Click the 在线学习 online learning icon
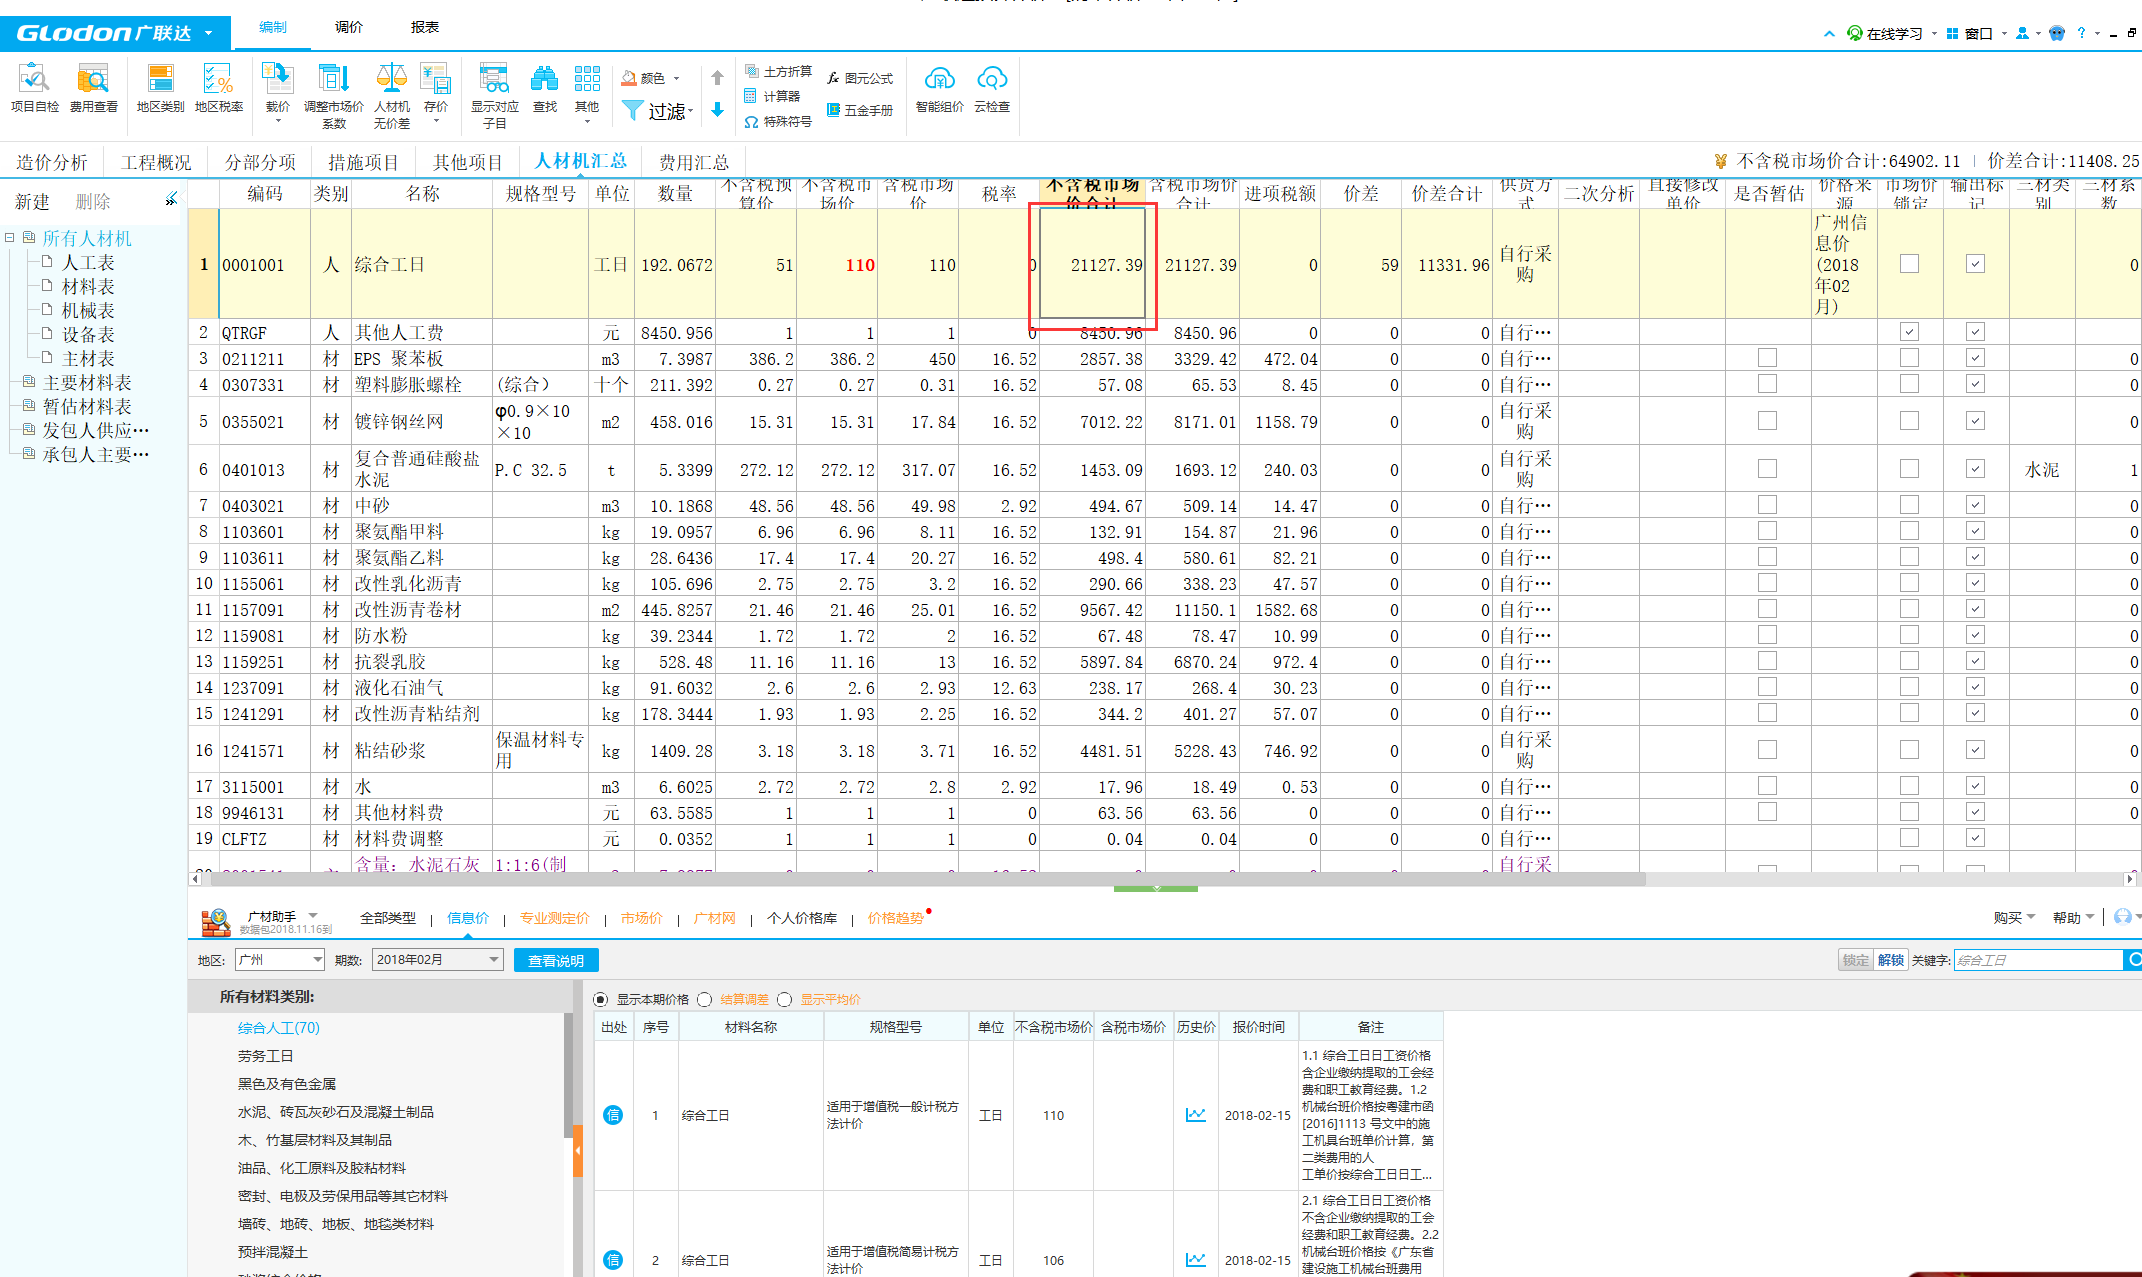Screen dimensions: 2142x1277 point(1855,33)
